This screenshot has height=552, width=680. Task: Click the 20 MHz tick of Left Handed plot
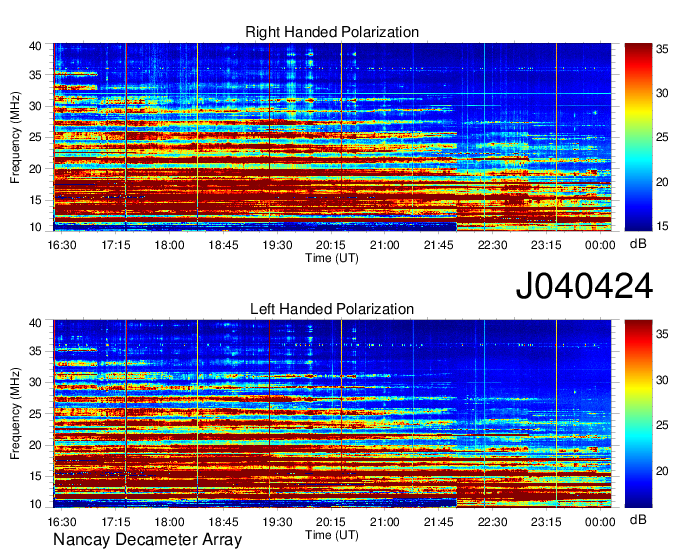point(35,445)
